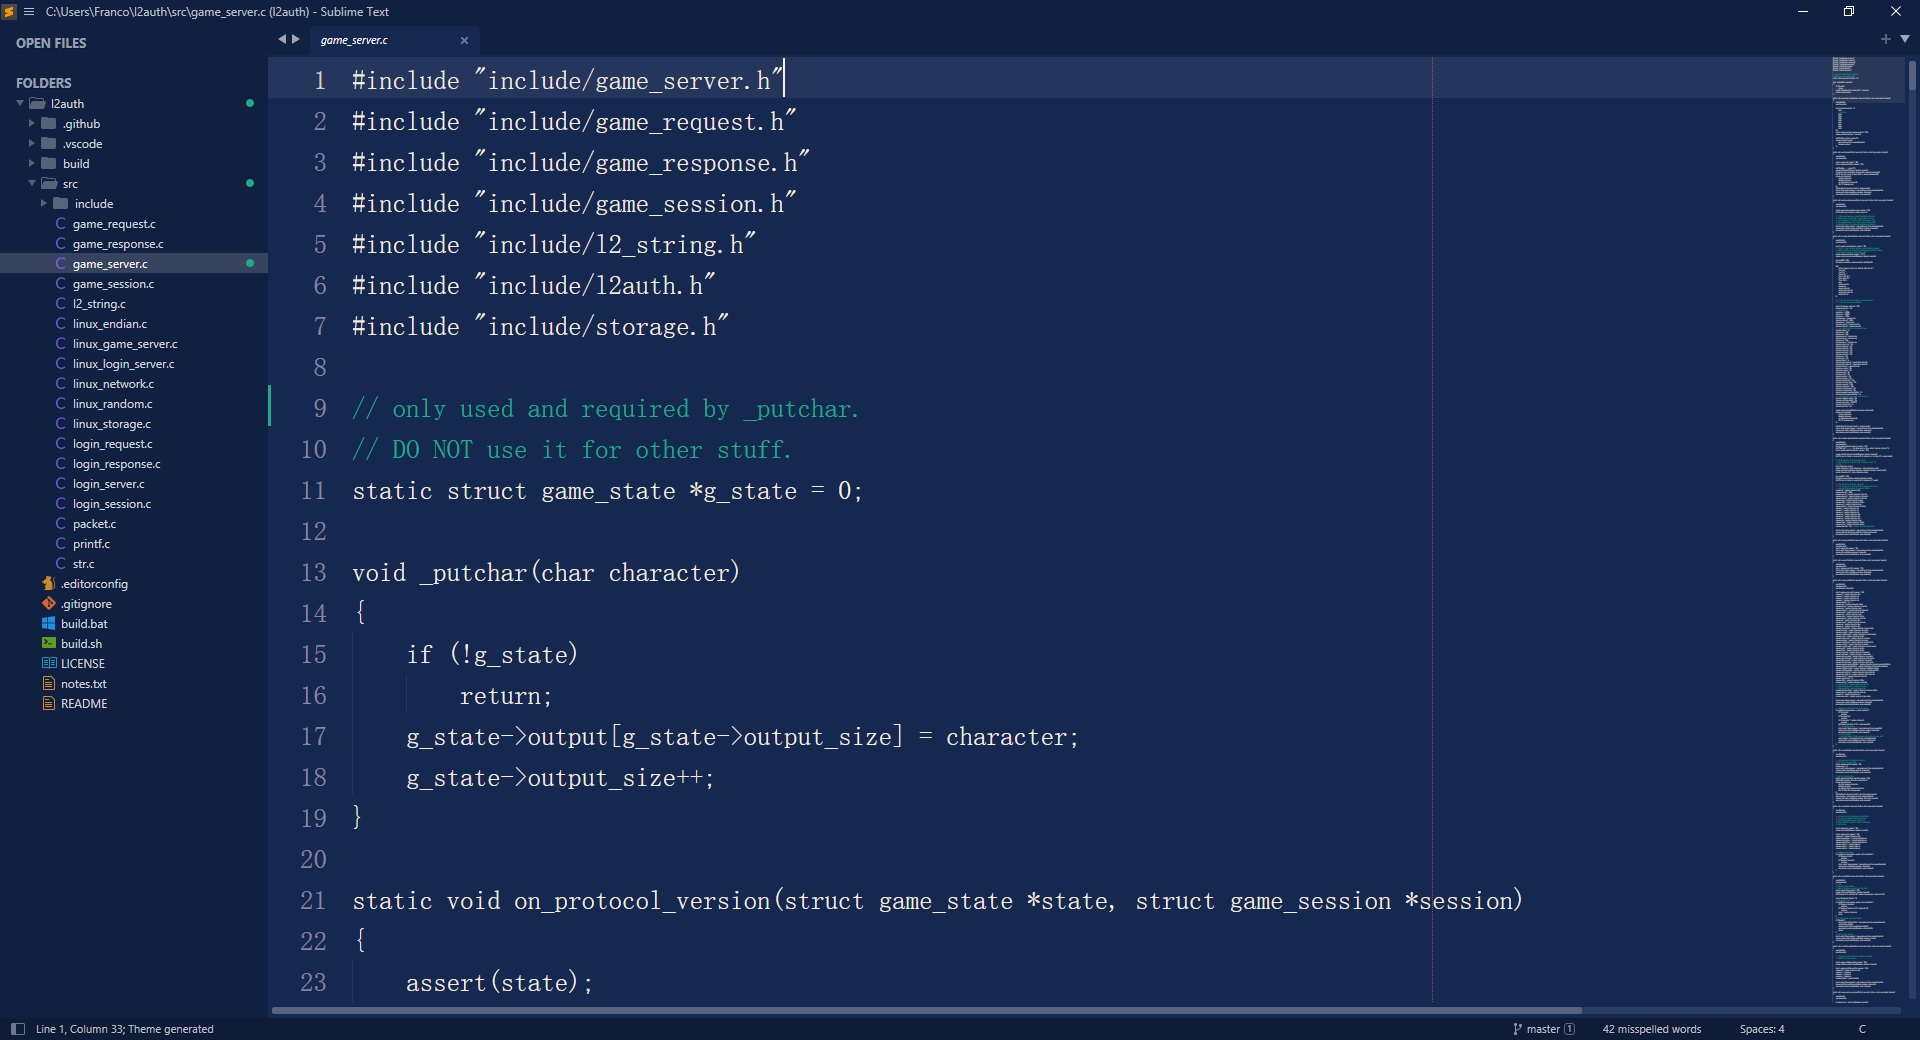Navigate back with the left tab arrow

(282, 39)
